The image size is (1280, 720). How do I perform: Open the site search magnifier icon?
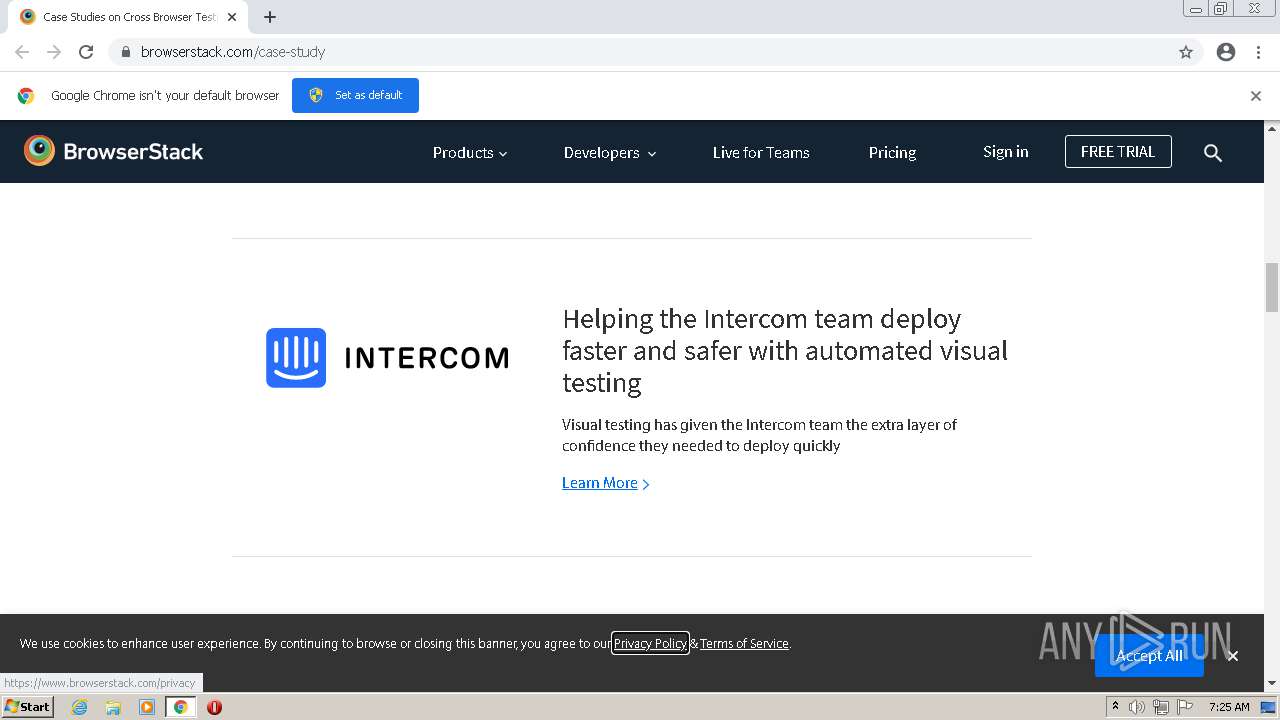tap(1213, 153)
